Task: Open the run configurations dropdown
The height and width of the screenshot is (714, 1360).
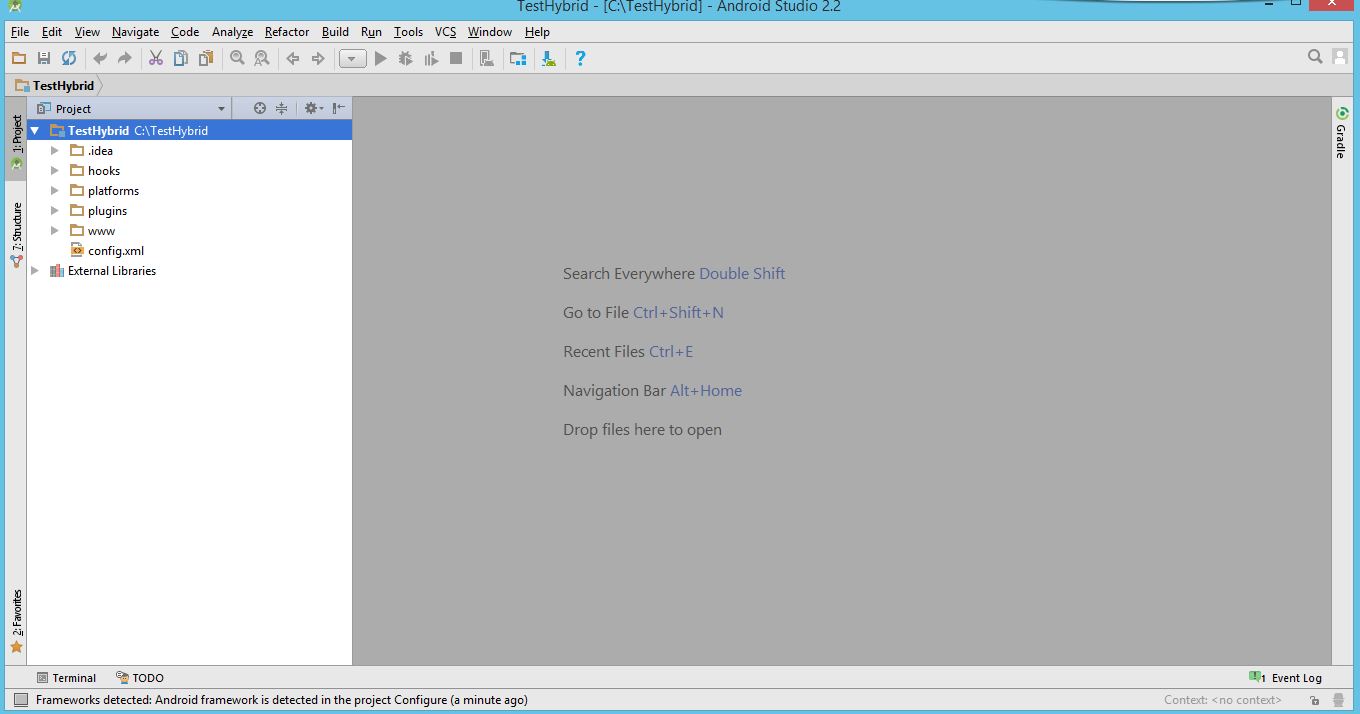Action: (x=352, y=58)
